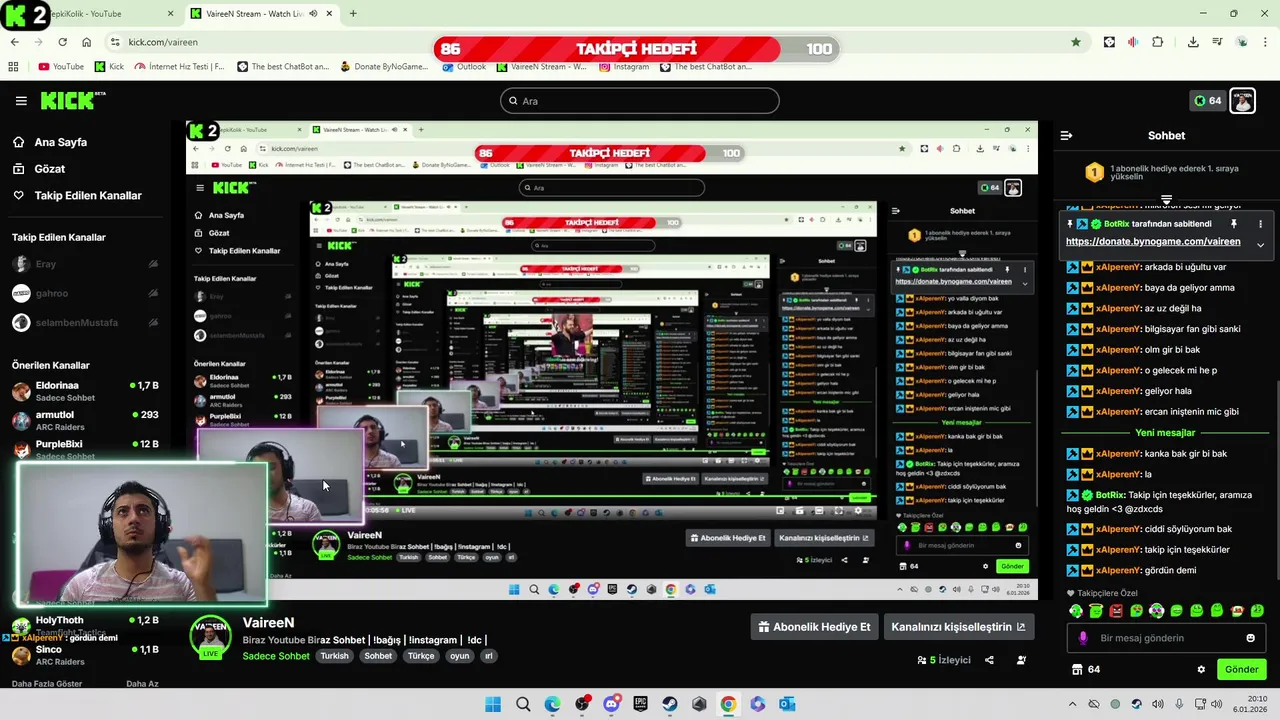Open a new browser tab

point(353,14)
